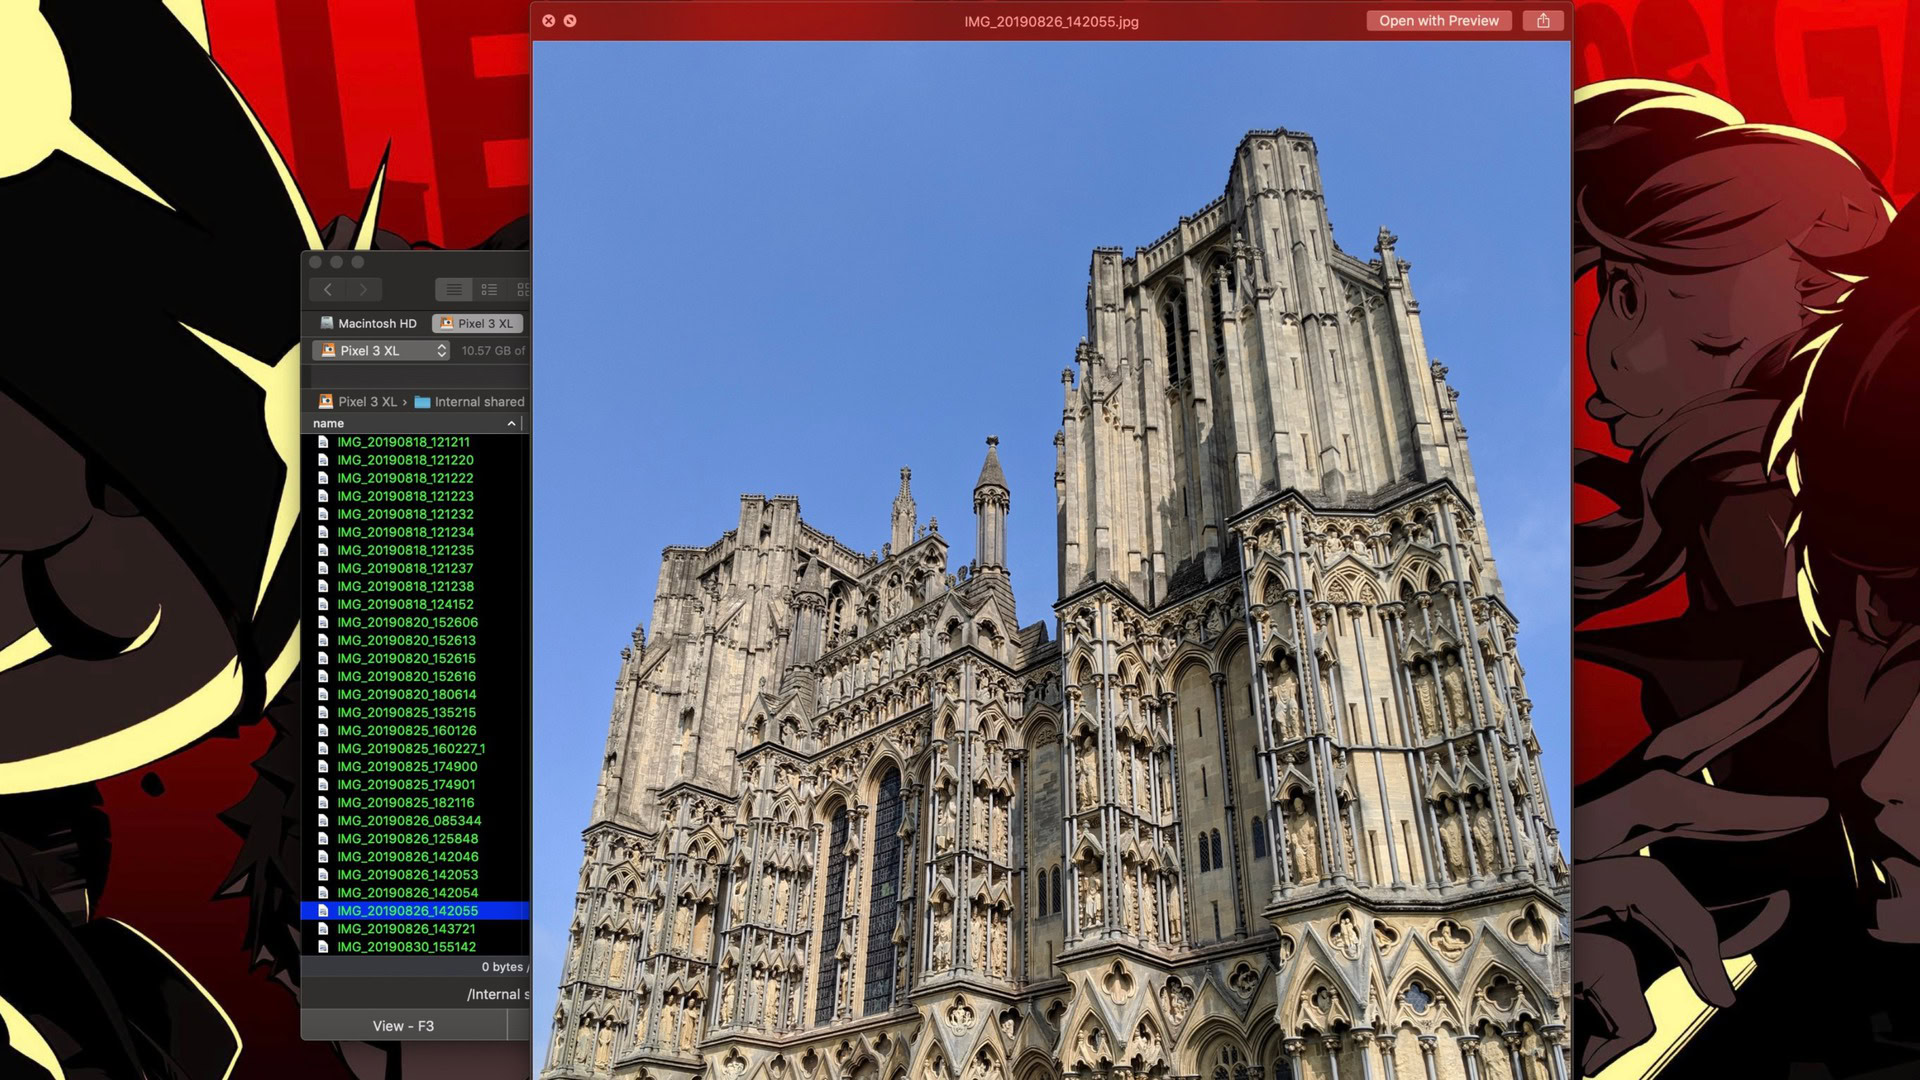Switch to brief list view mode
This screenshot has width=1920, height=1080.
point(454,290)
